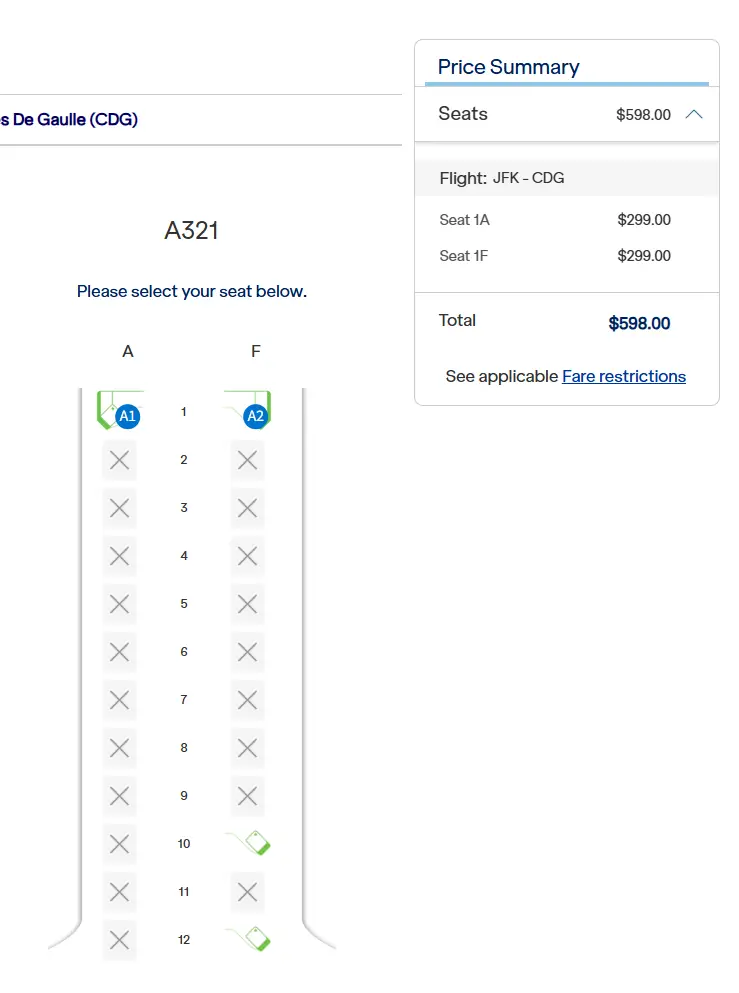
Task: Click unavailable seat 3F
Action: [x=248, y=508]
